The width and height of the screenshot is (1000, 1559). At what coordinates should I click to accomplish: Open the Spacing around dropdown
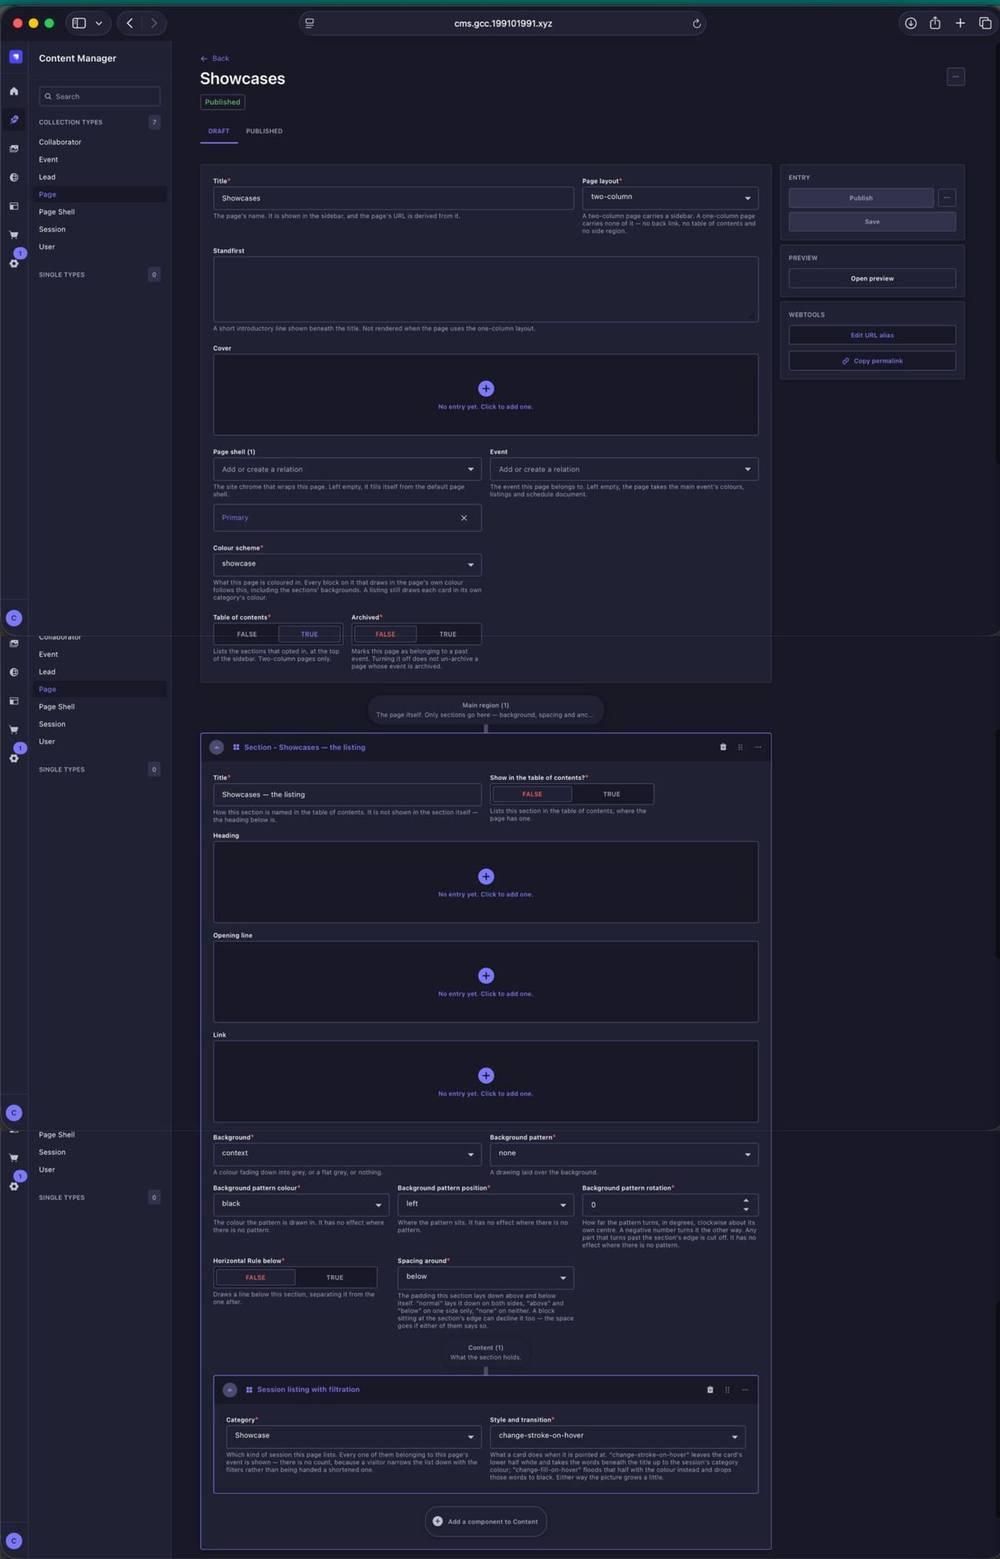485,1277
